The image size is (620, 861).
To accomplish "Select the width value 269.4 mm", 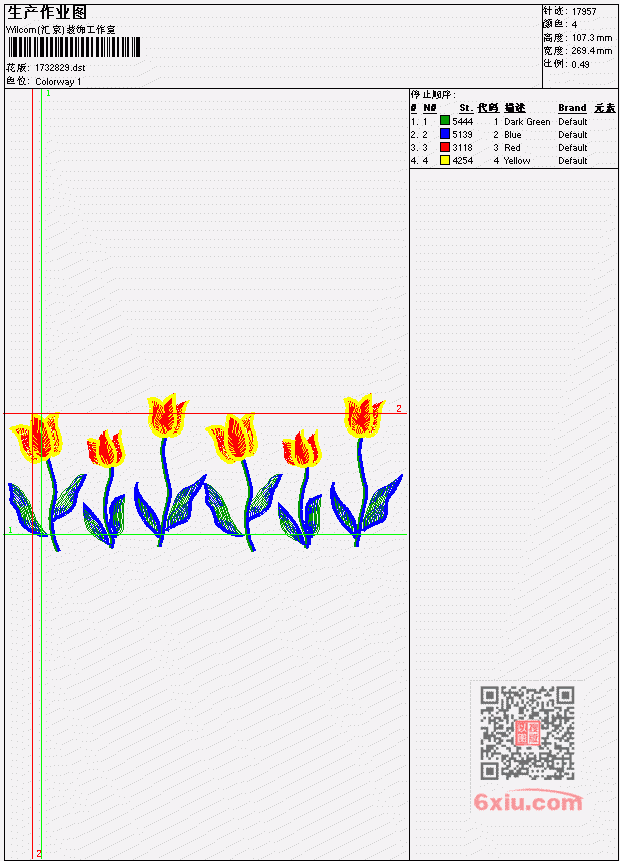I will point(592,51).
